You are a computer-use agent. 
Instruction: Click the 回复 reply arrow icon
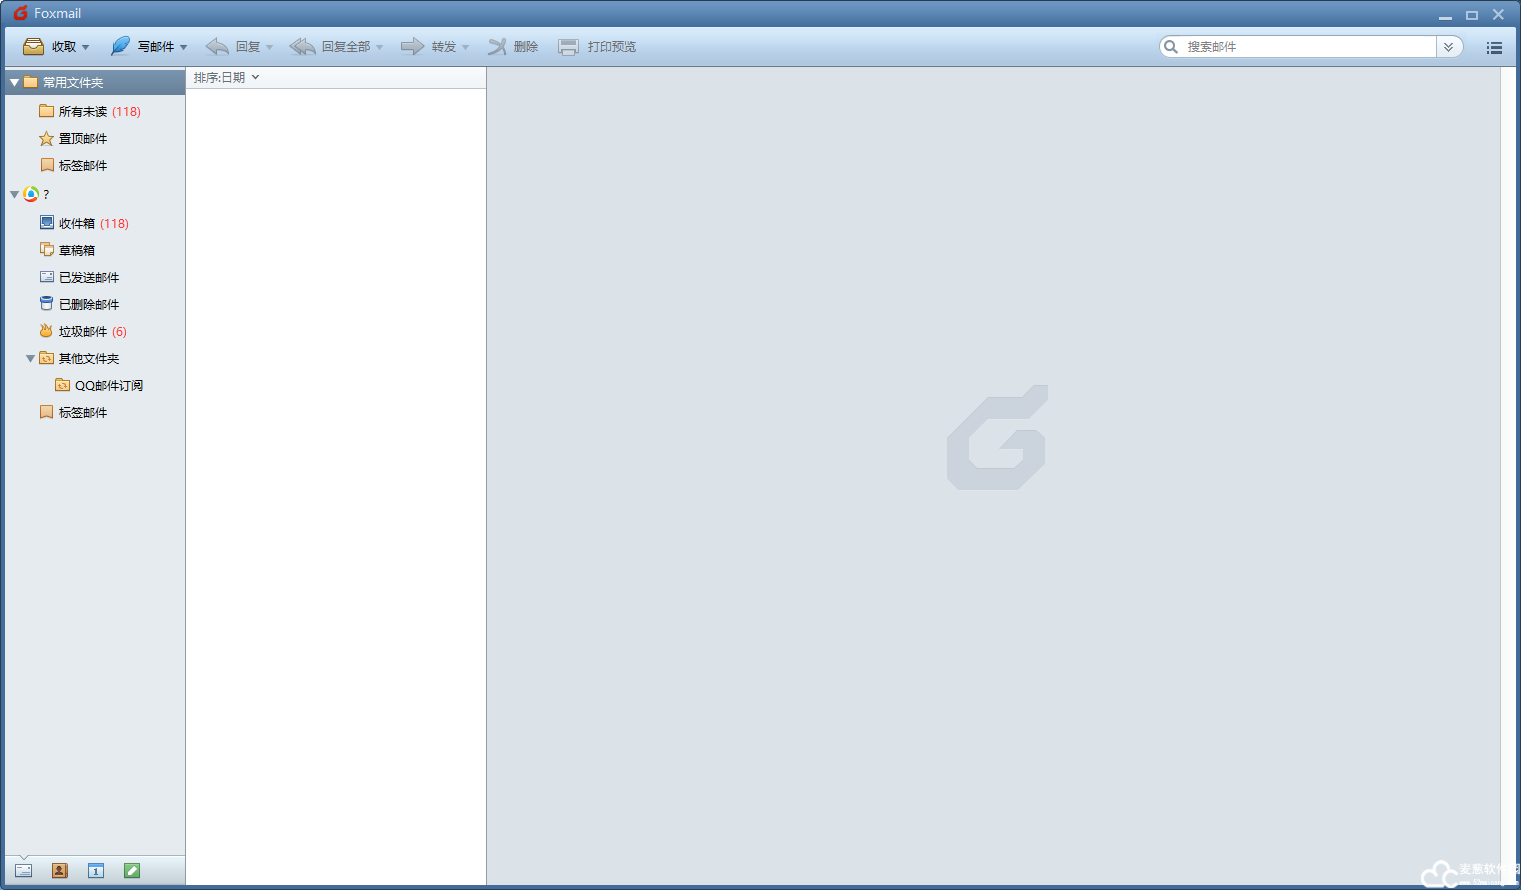pos(217,46)
